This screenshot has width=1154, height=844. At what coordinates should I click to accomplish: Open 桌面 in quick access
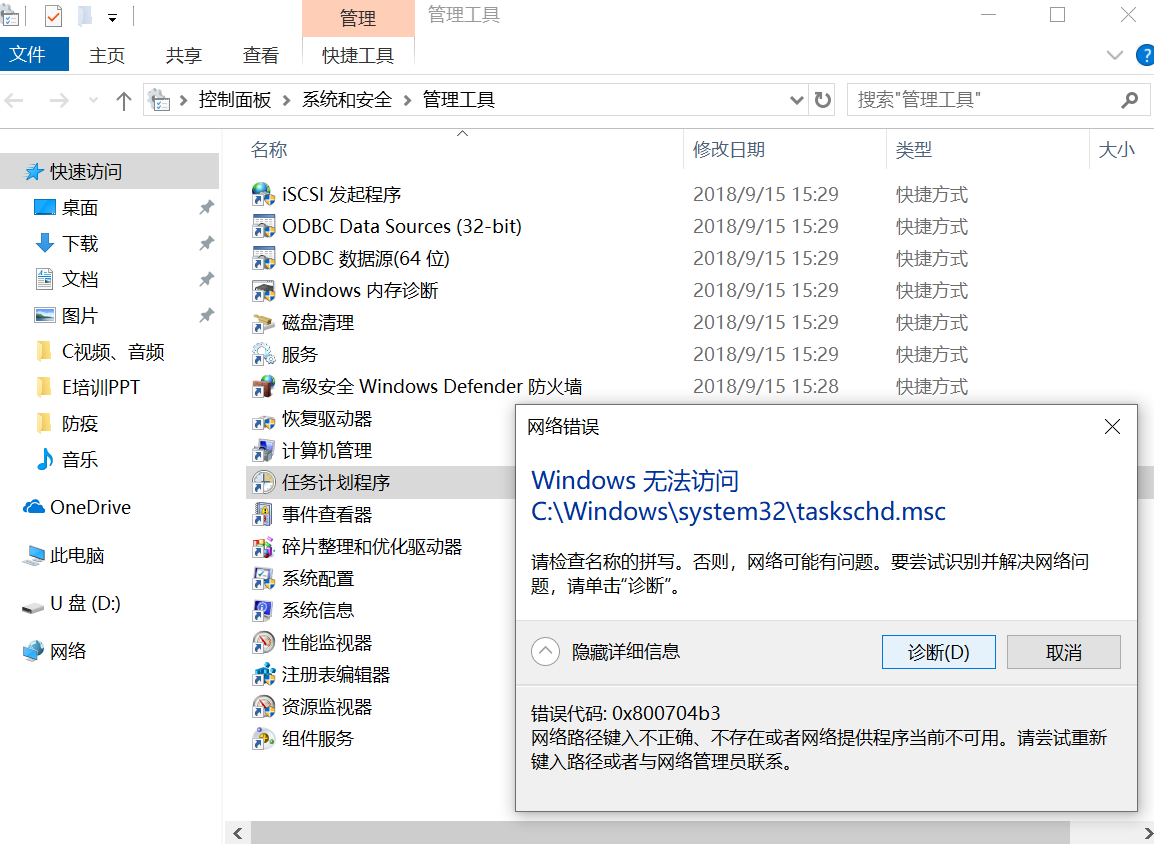[66, 208]
